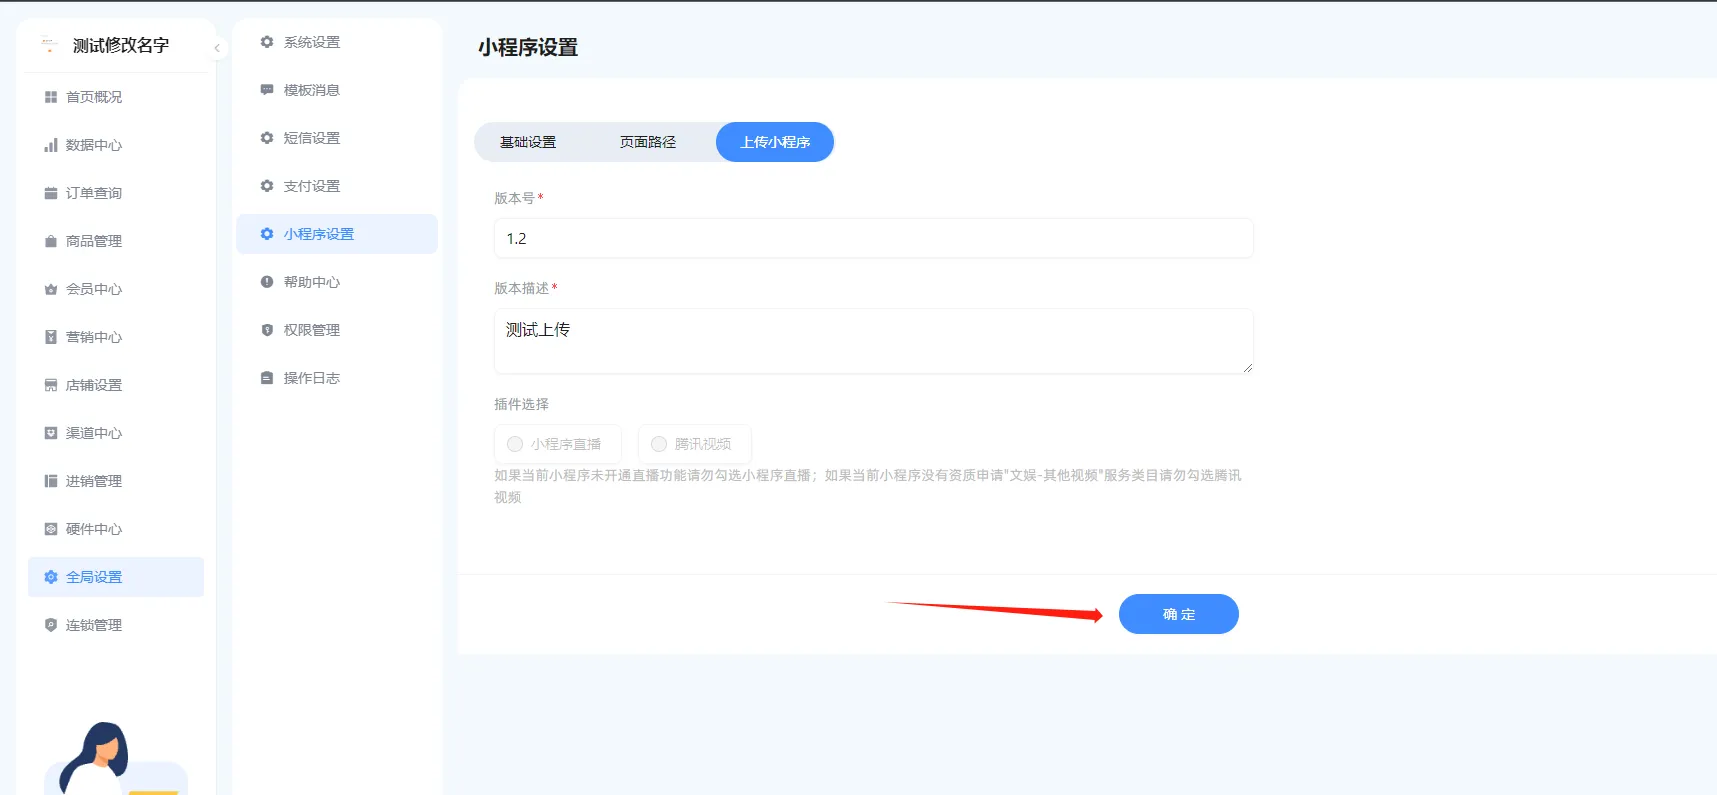Open 模板消息 submenu item
The width and height of the screenshot is (1717, 795).
coord(337,90)
